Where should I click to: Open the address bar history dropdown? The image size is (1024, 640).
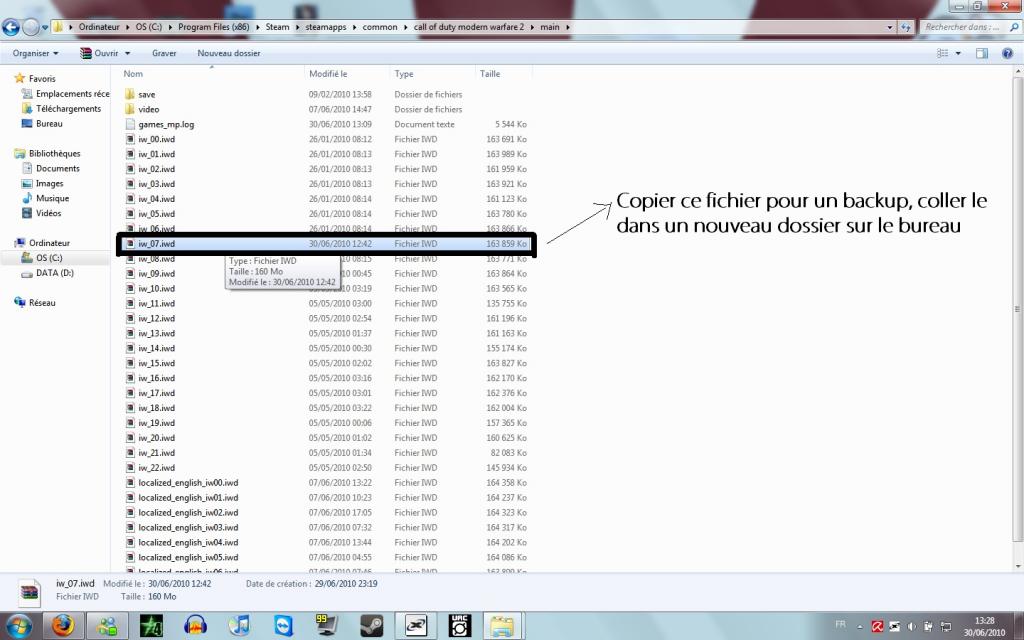pos(889,27)
